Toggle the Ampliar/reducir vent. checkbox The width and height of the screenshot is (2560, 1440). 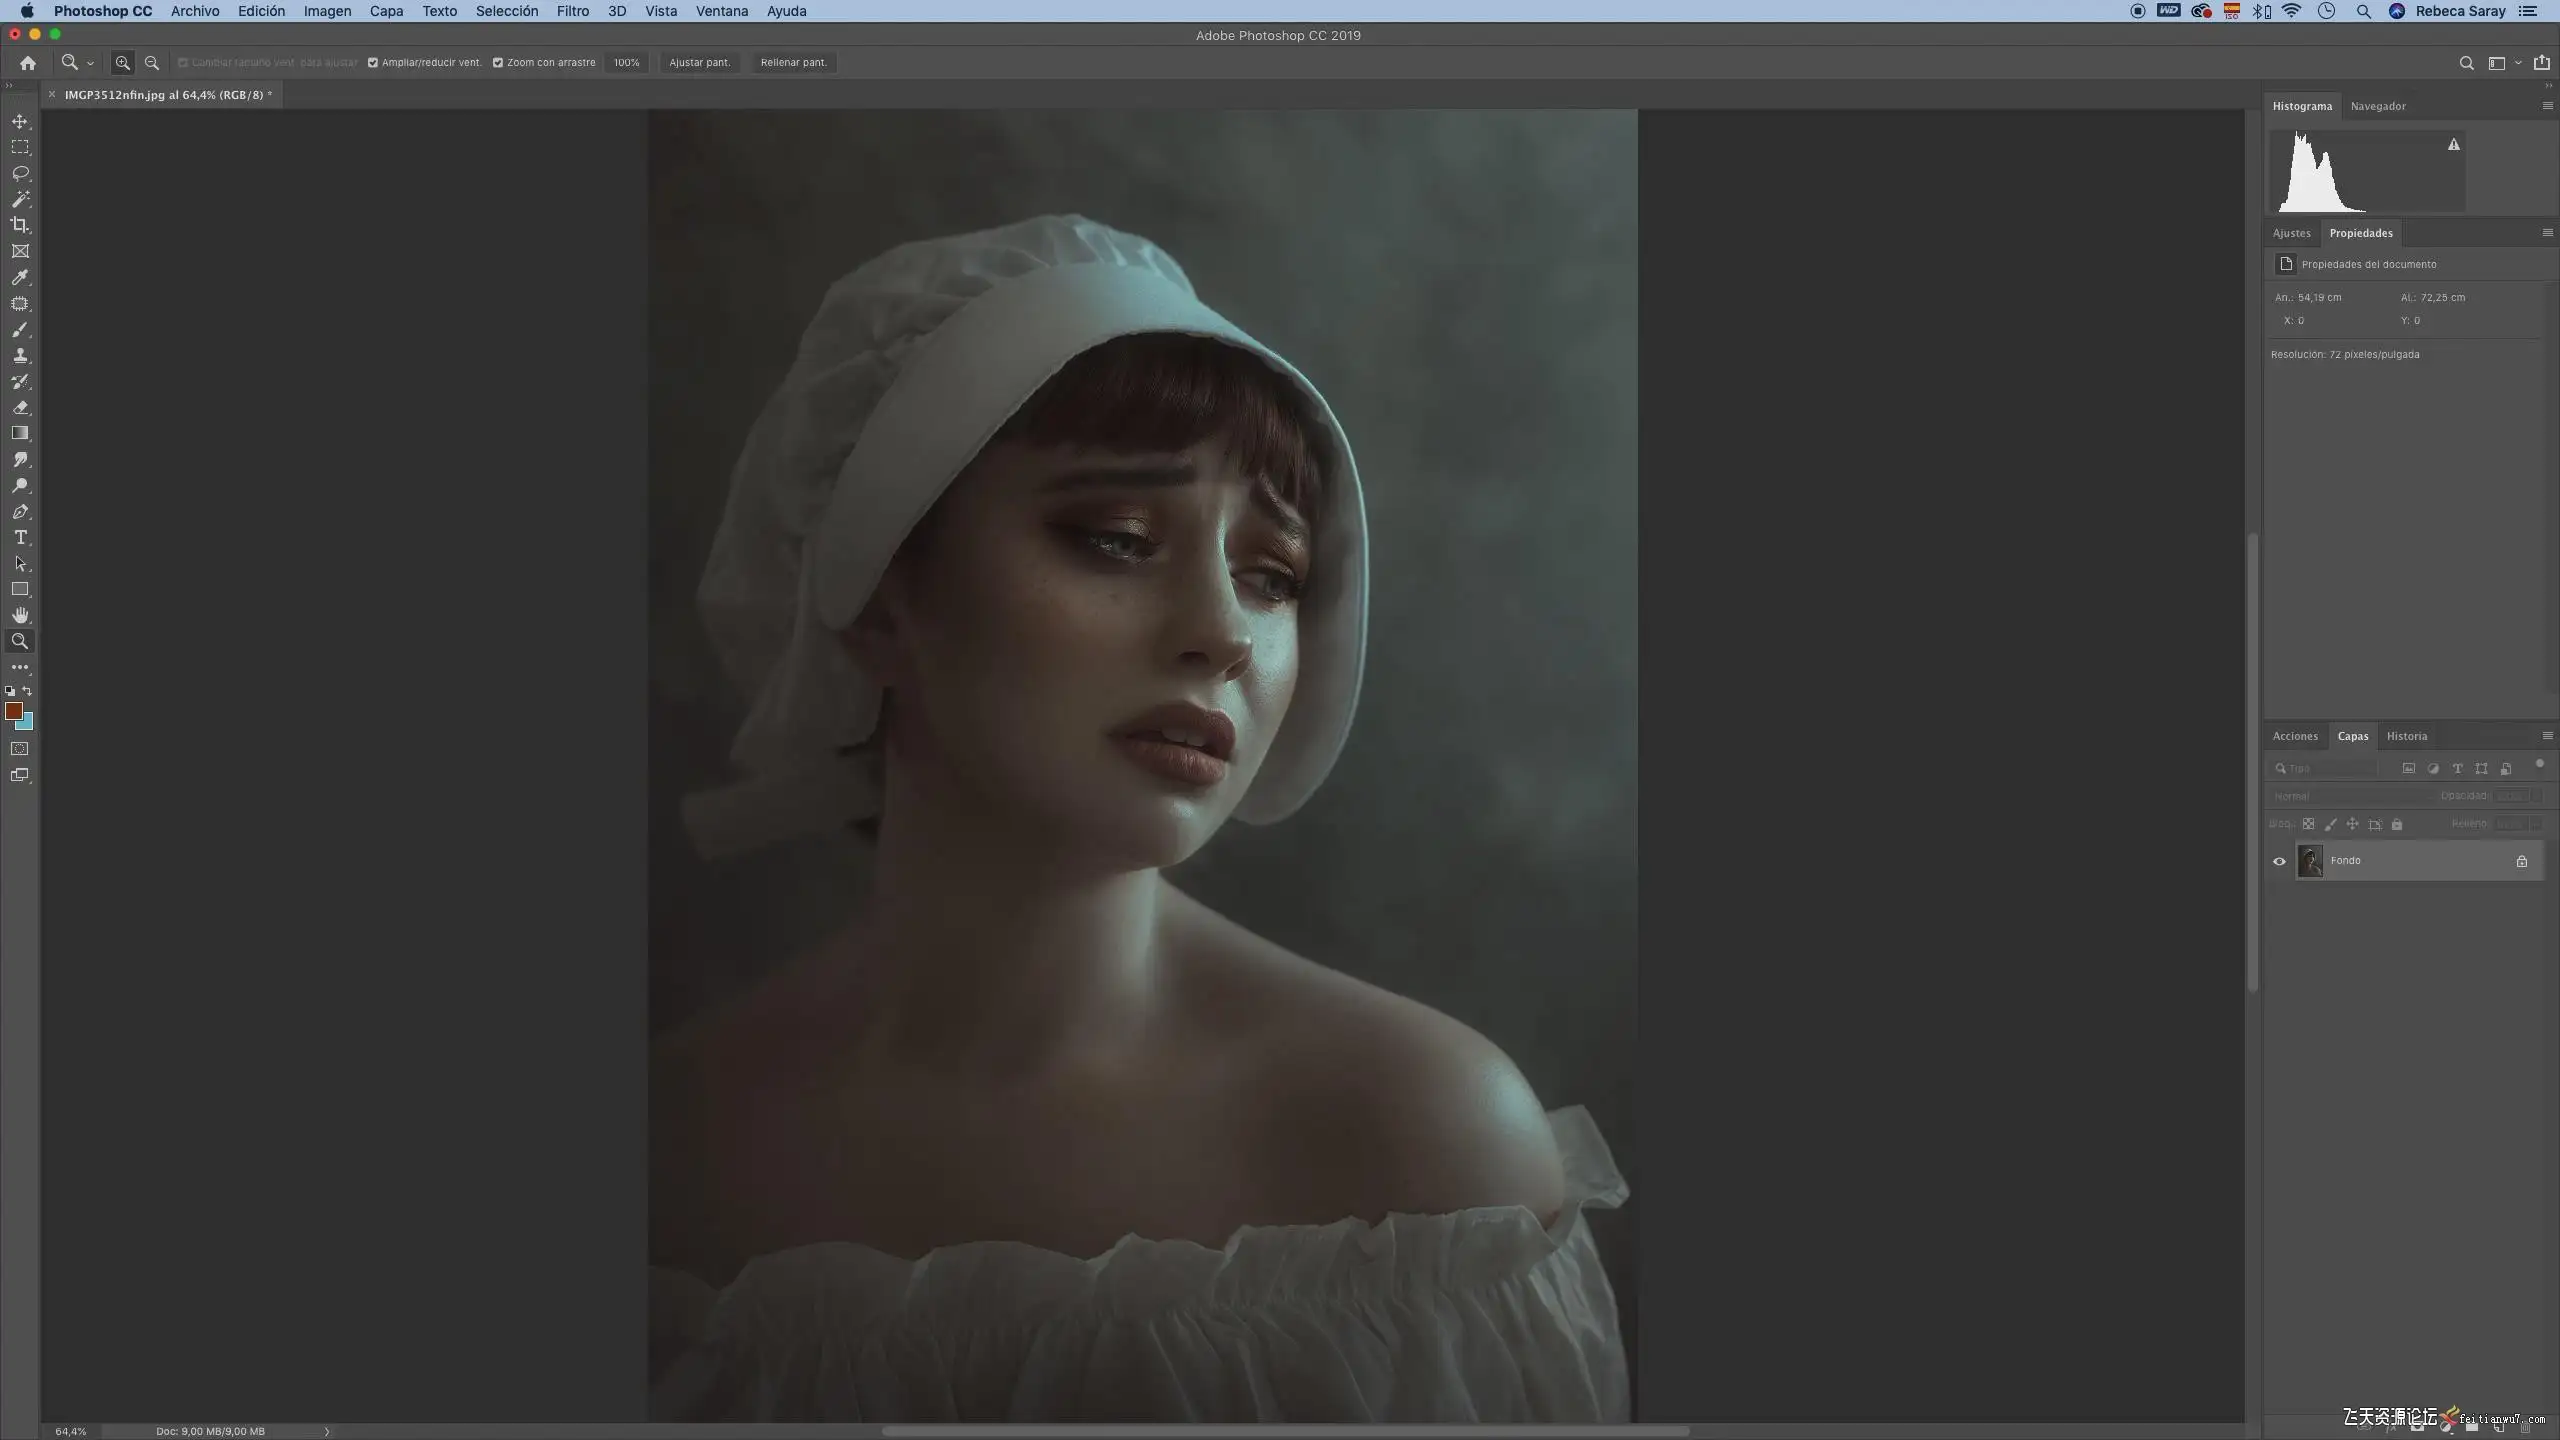373,62
